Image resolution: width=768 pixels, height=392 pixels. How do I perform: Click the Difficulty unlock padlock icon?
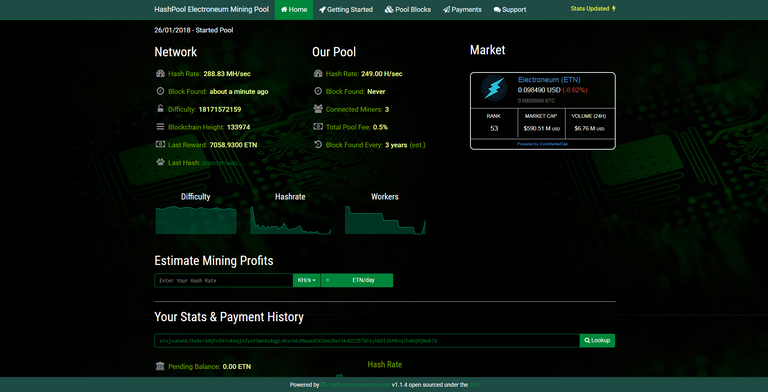[x=160, y=109]
